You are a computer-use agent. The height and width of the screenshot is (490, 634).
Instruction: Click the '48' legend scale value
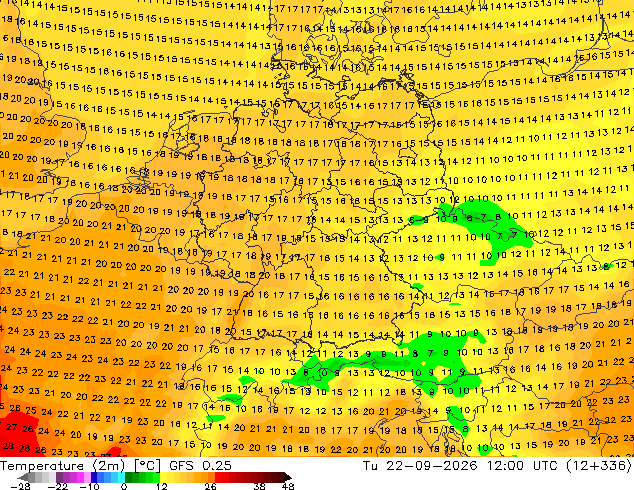(x=288, y=486)
